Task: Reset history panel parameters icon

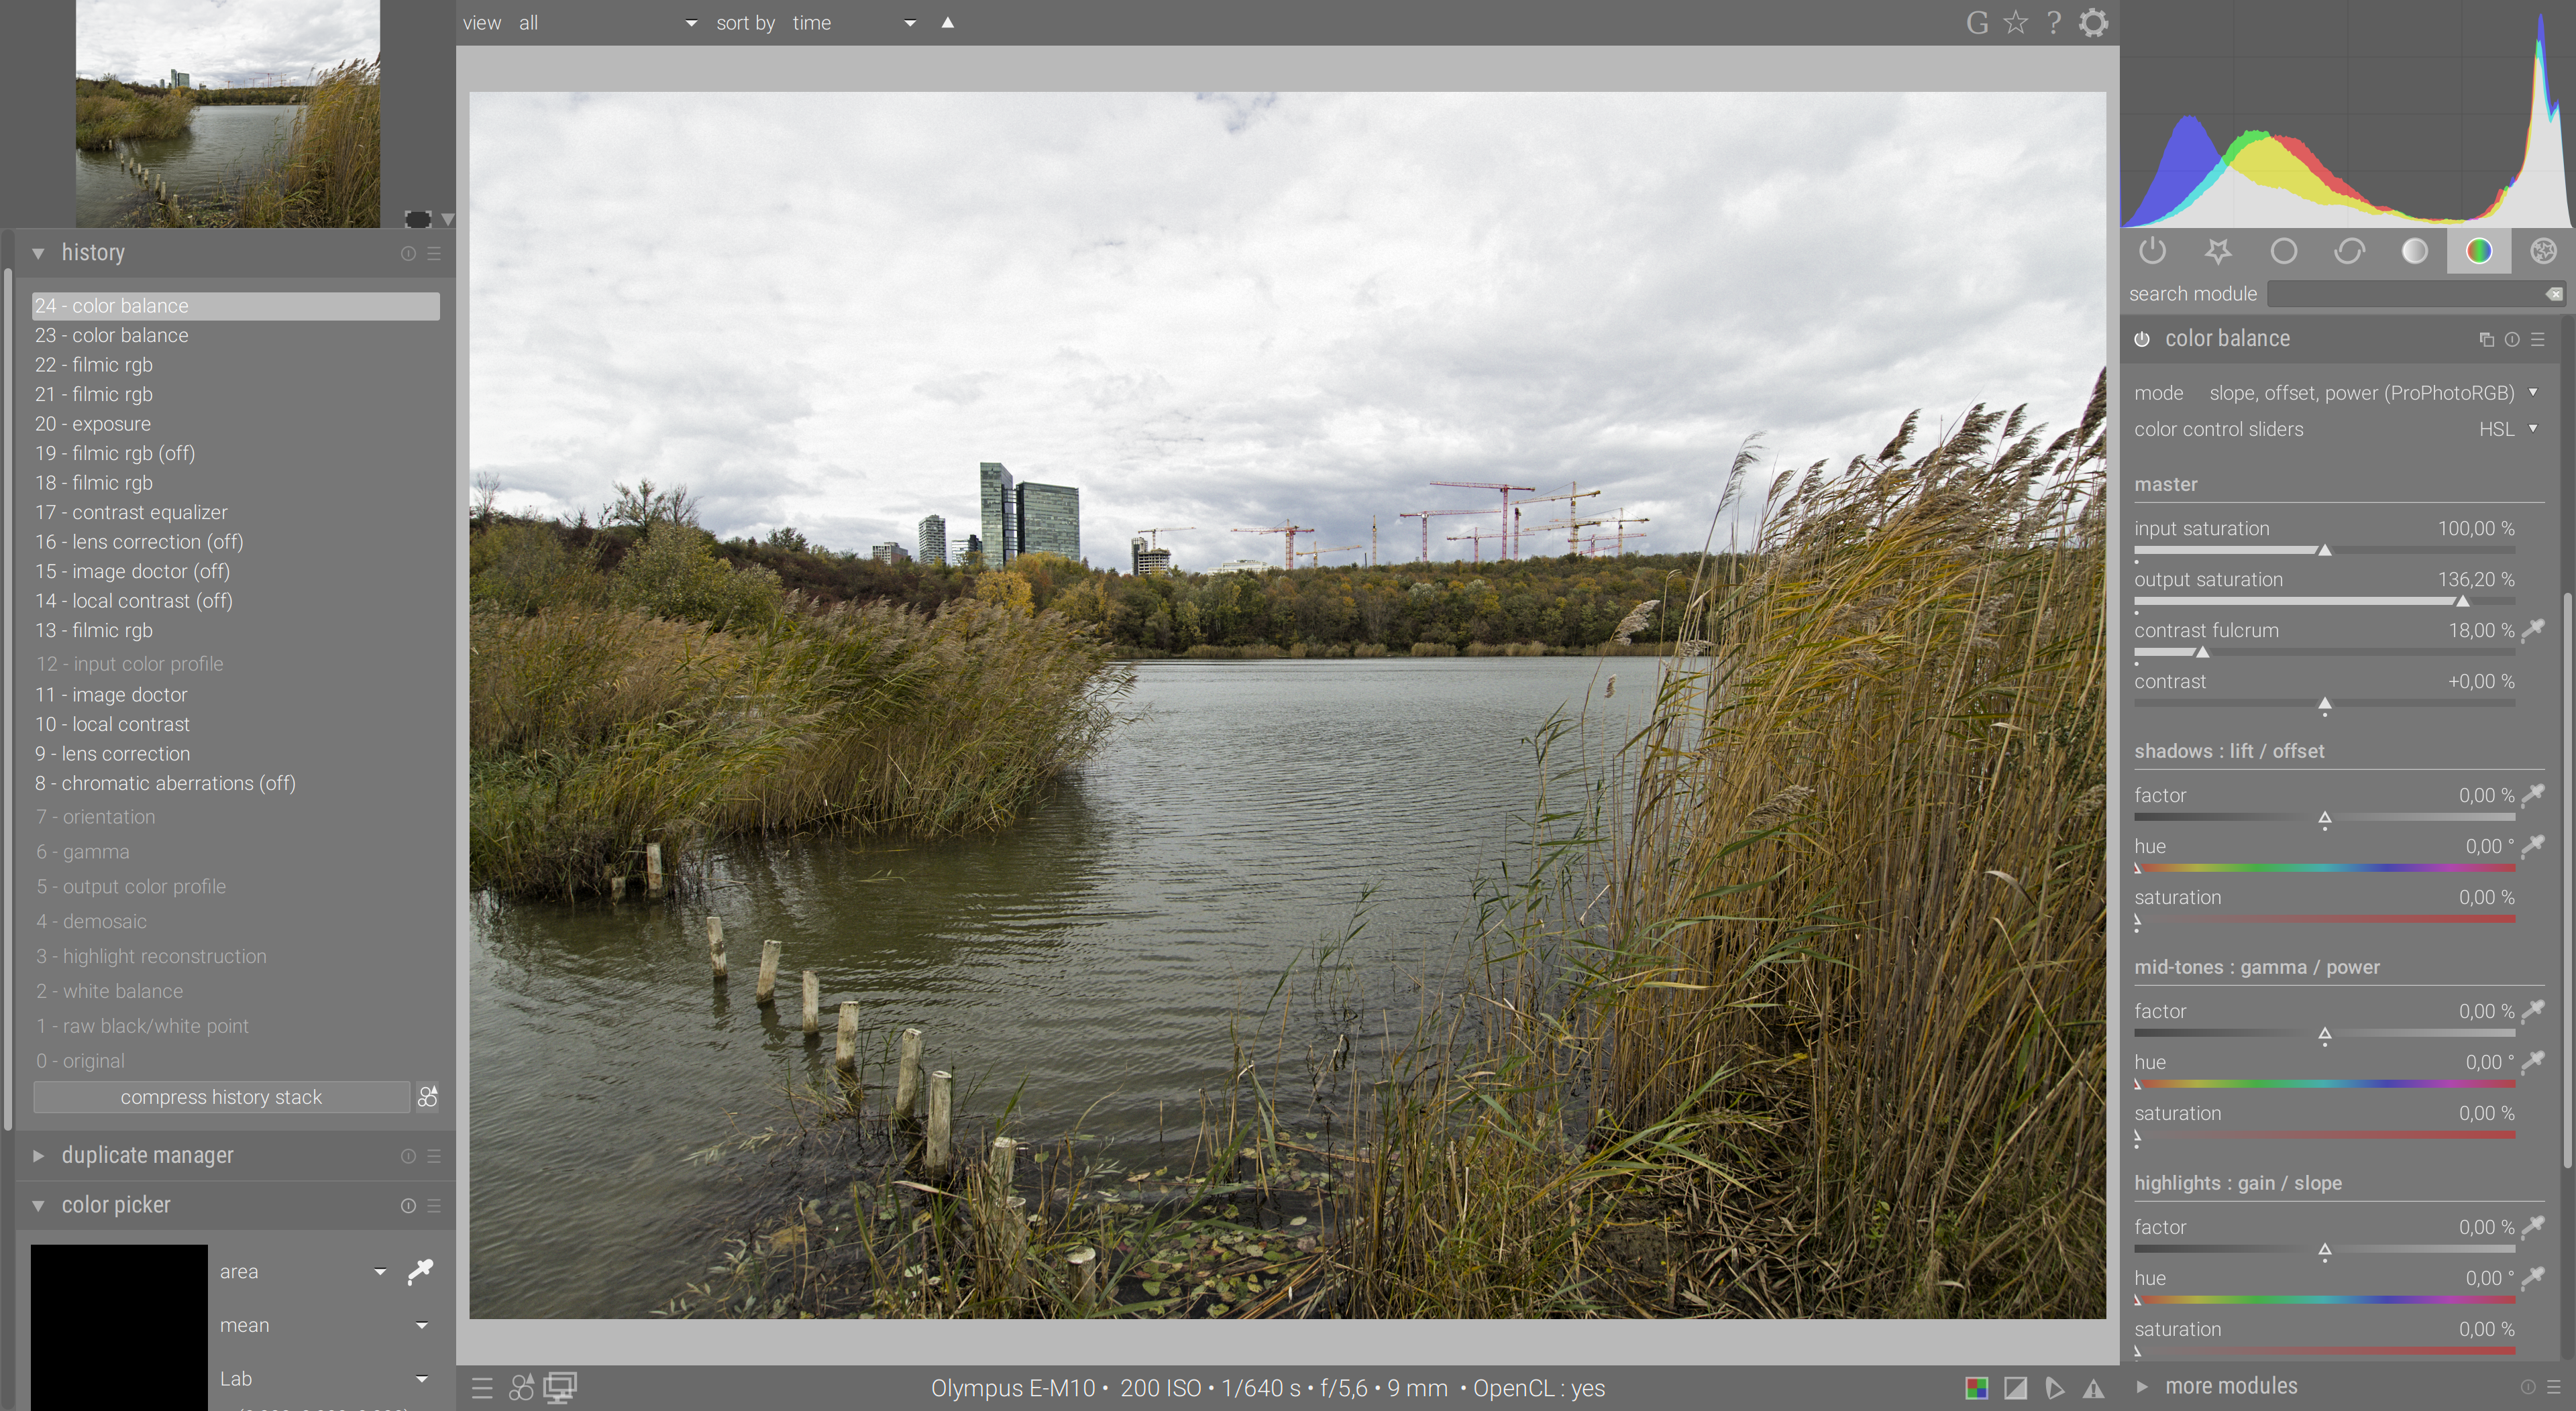Action: (x=408, y=253)
